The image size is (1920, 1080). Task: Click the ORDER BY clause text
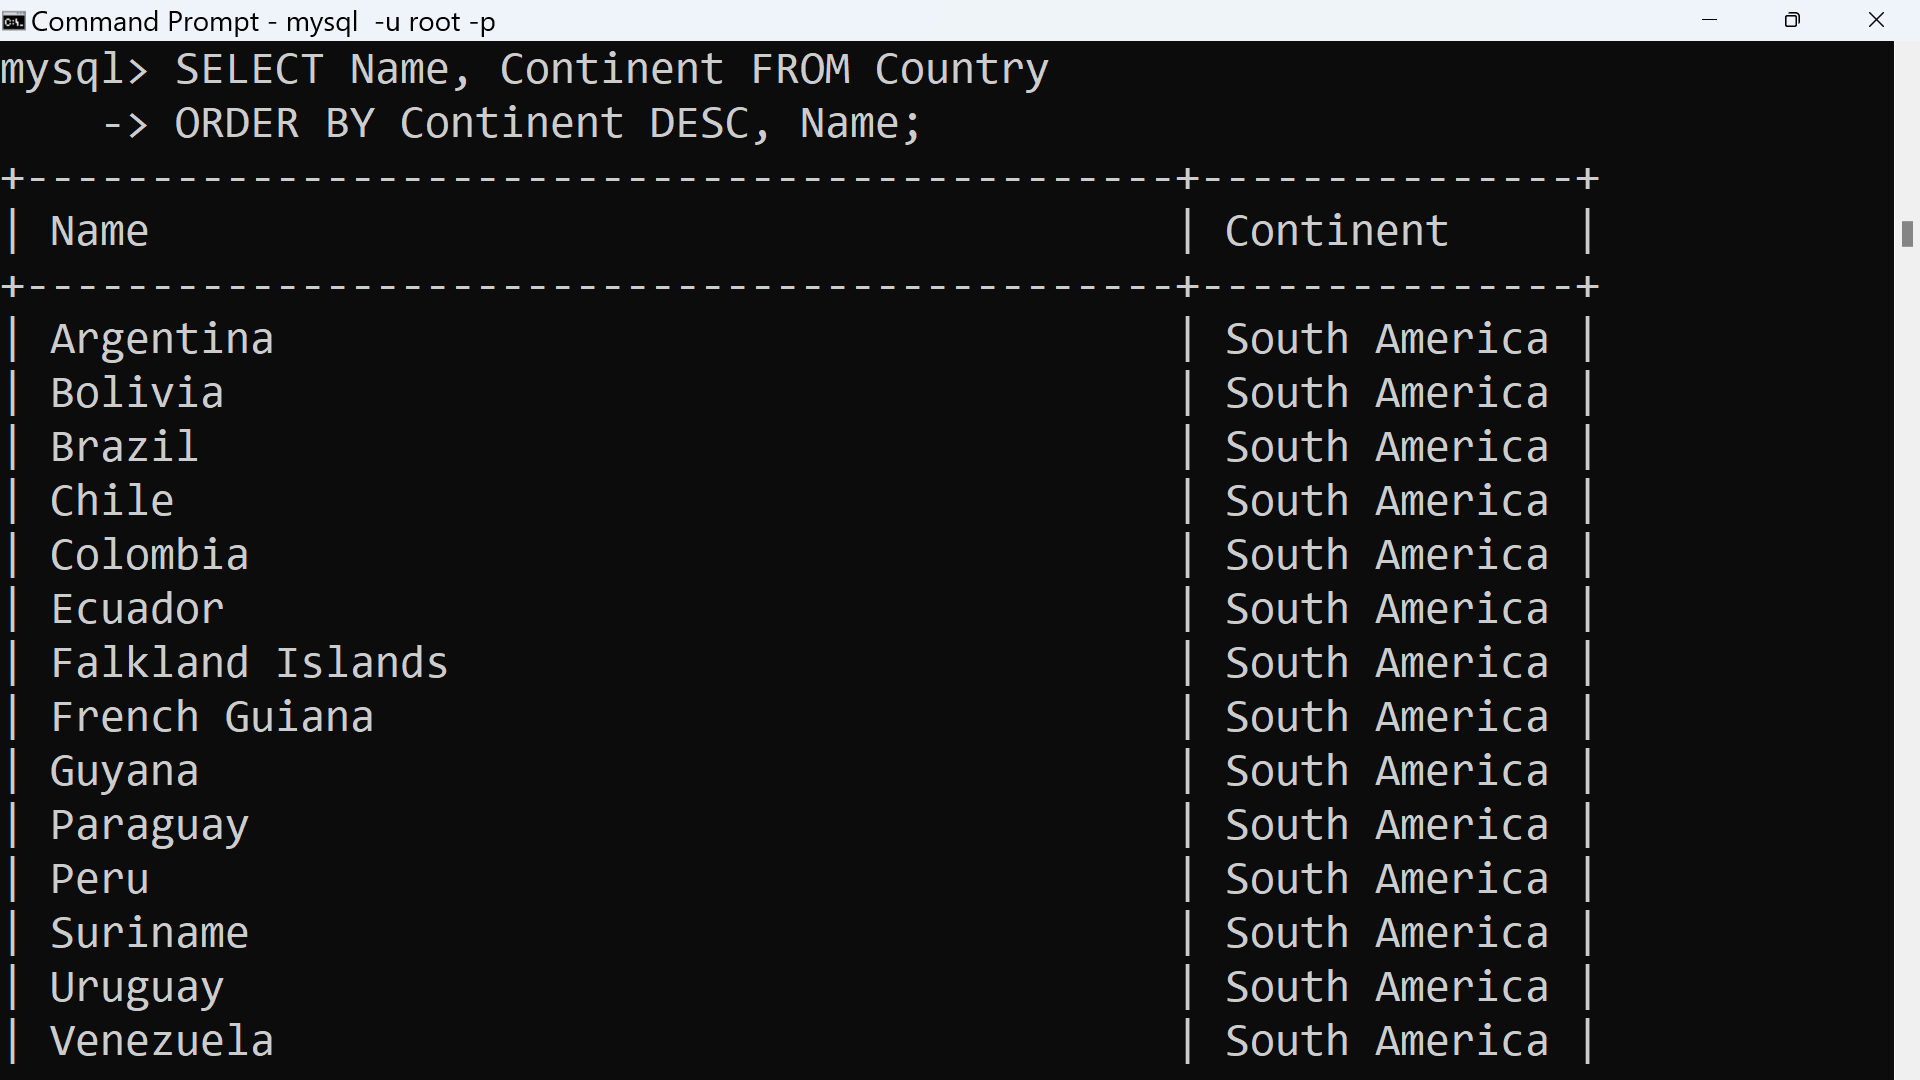(274, 123)
